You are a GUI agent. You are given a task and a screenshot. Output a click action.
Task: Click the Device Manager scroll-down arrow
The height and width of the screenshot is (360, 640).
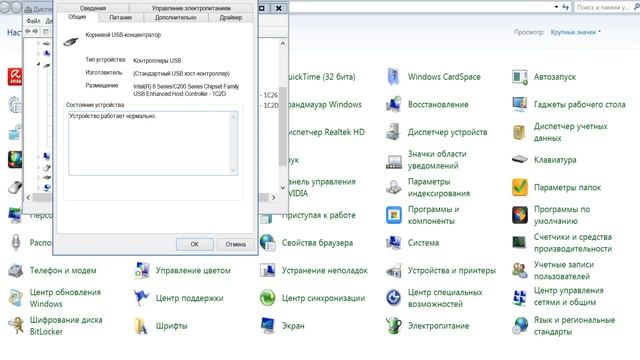[283, 188]
